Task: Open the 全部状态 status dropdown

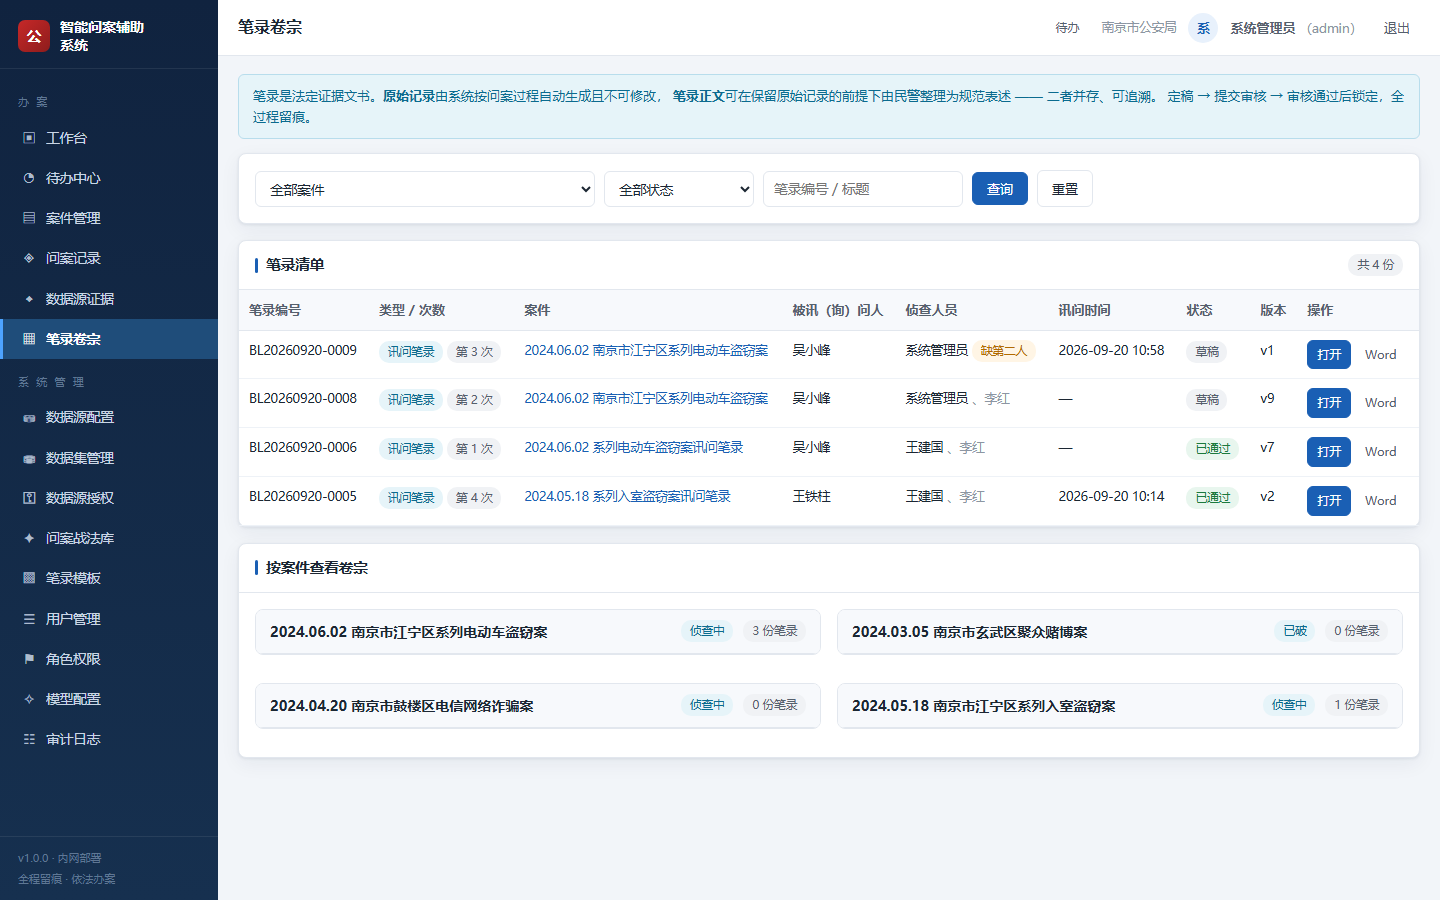Action: (x=679, y=189)
